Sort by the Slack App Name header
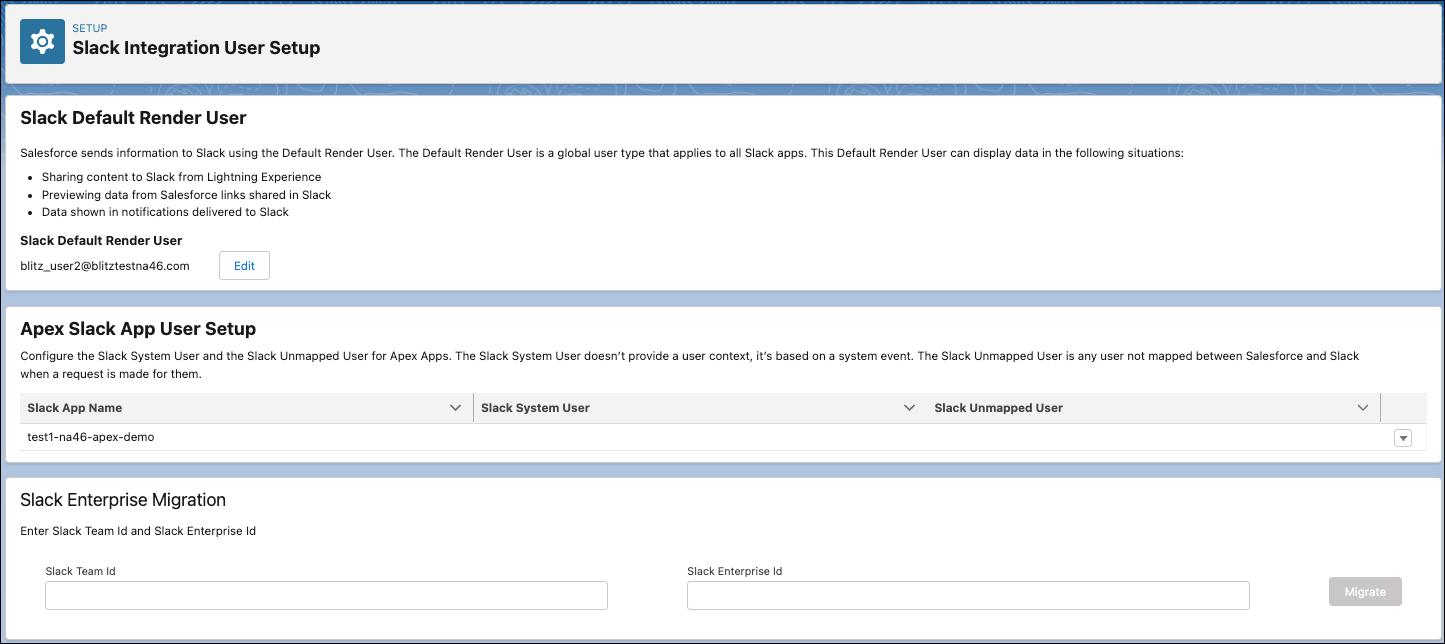1445x644 pixels. click(x=75, y=408)
